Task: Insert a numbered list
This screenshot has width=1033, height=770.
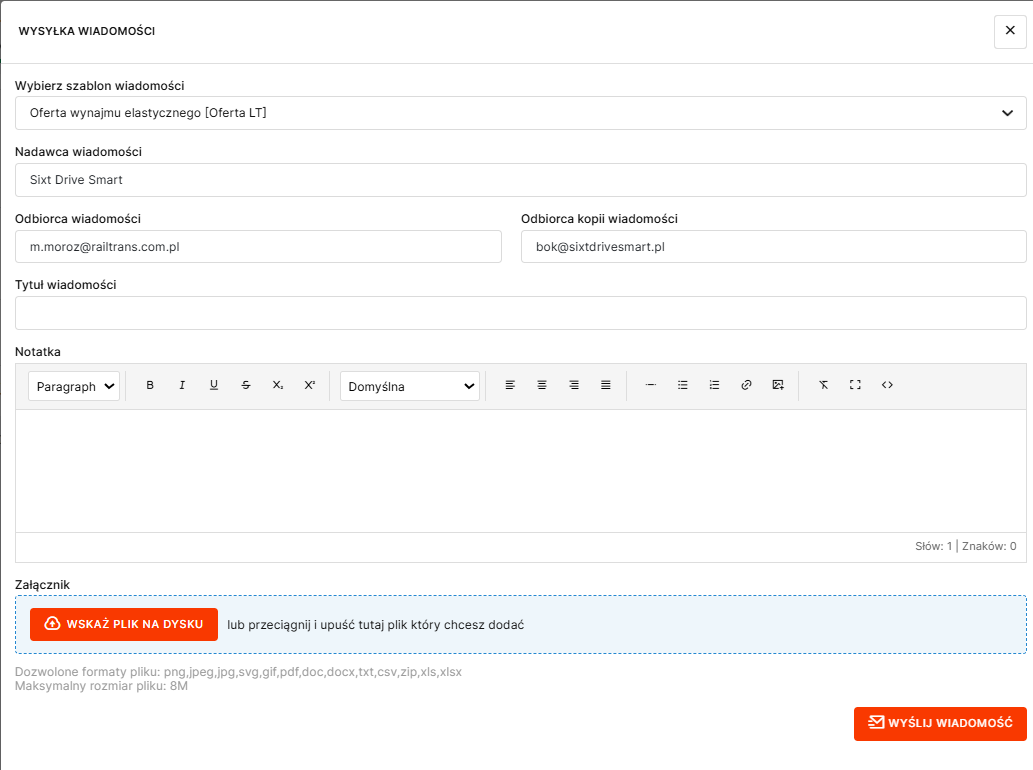Action: click(714, 385)
